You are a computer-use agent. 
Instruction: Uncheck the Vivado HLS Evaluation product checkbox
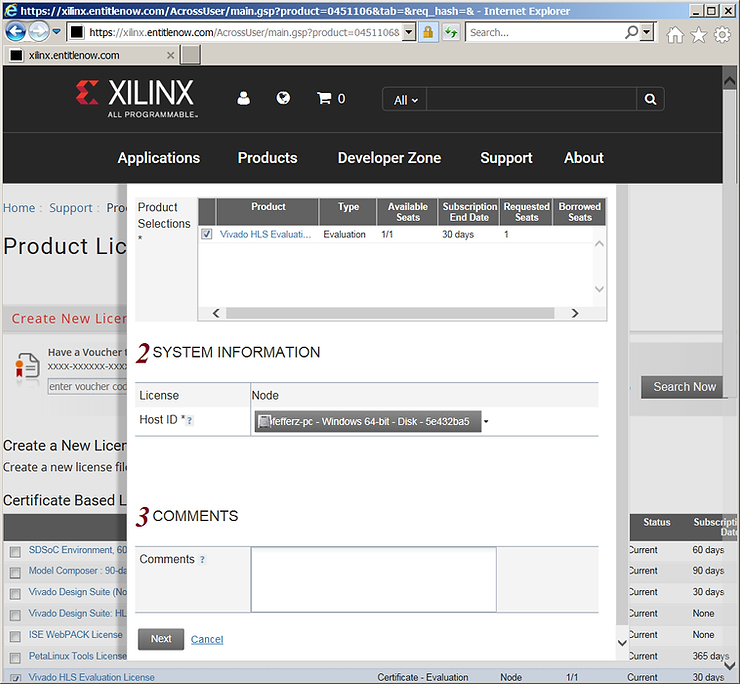(x=207, y=234)
